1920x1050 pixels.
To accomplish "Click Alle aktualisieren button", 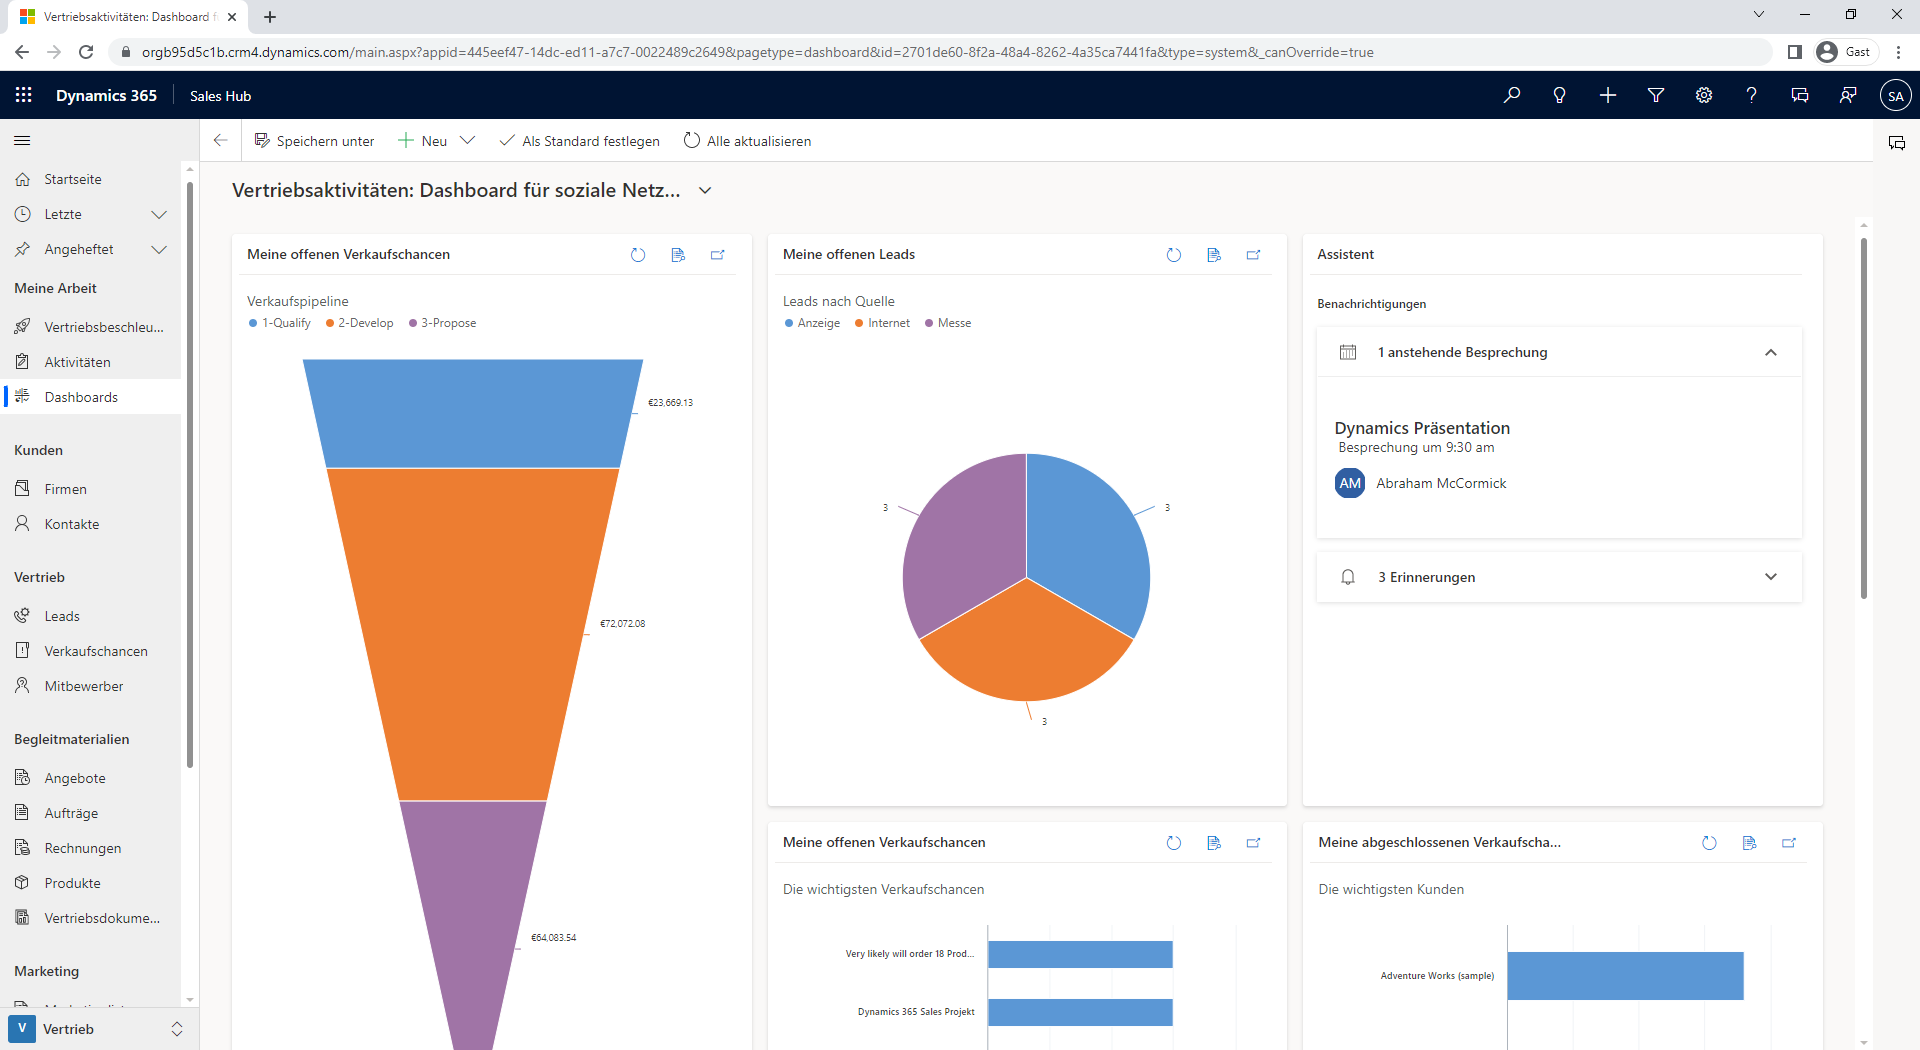I will 747,141.
